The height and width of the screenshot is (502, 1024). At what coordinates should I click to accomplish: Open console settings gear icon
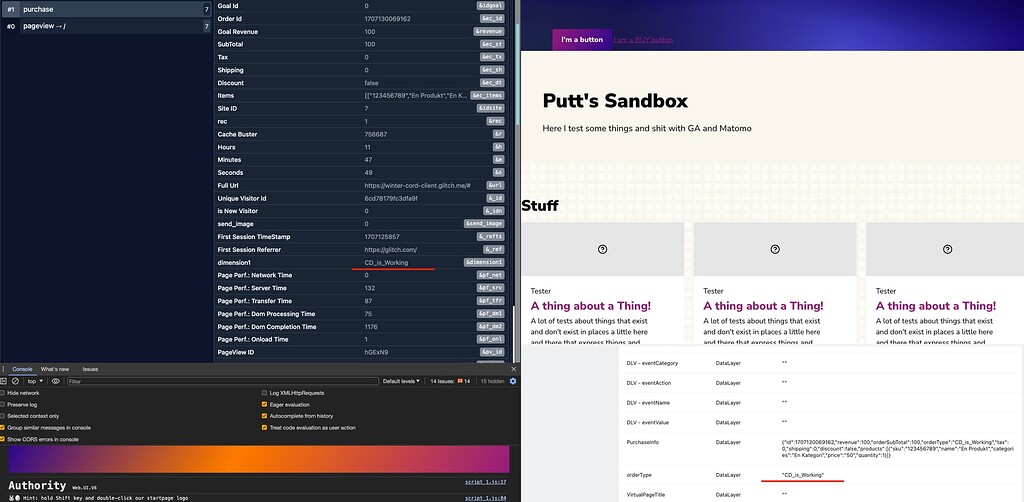pyautogui.click(x=513, y=381)
